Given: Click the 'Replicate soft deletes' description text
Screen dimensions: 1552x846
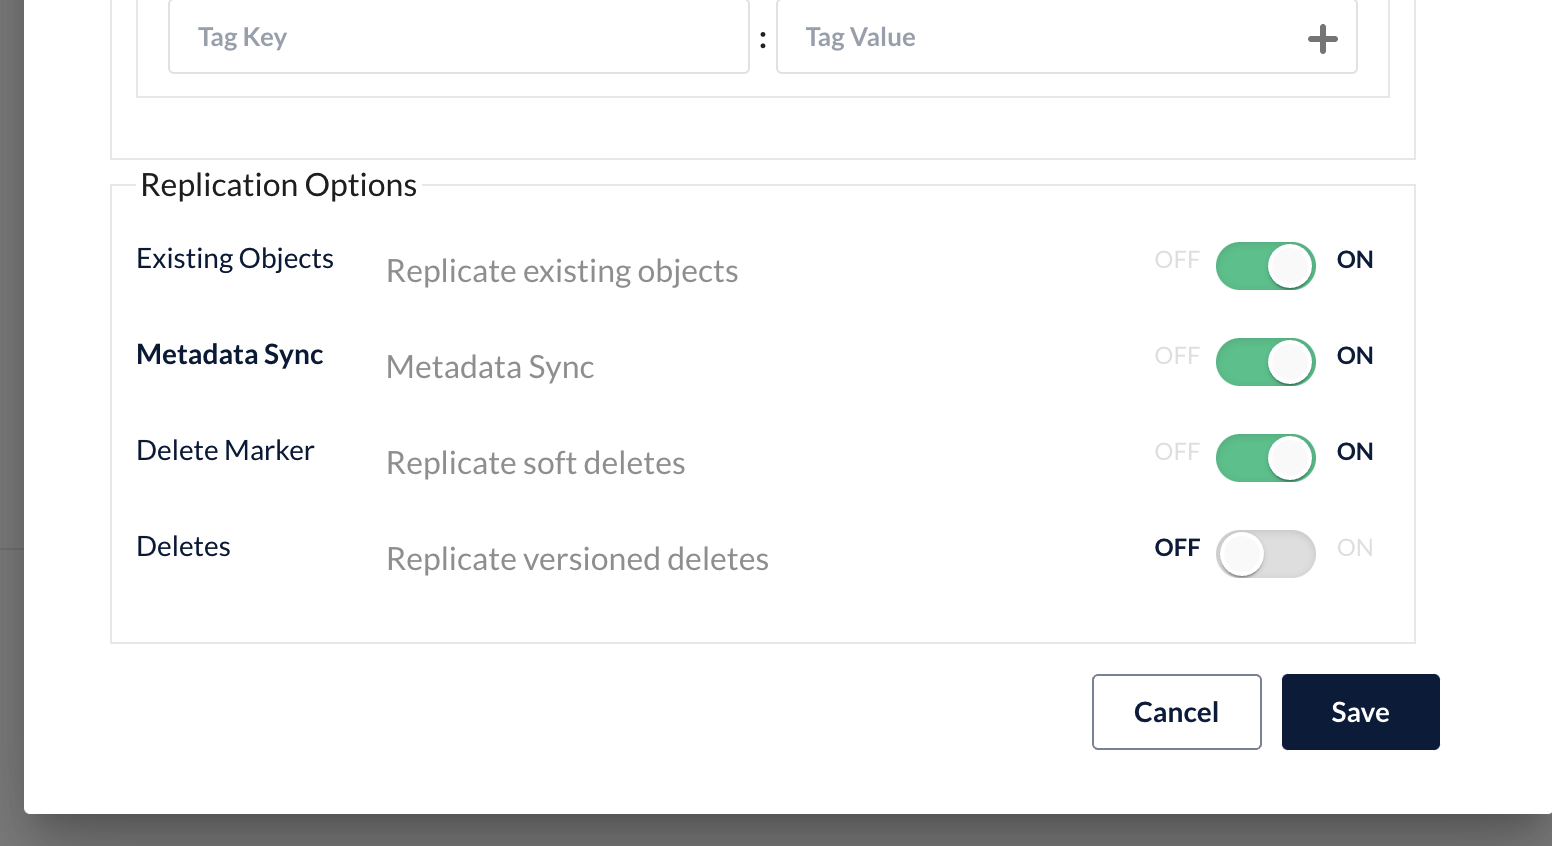Looking at the screenshot, I should tap(535, 463).
